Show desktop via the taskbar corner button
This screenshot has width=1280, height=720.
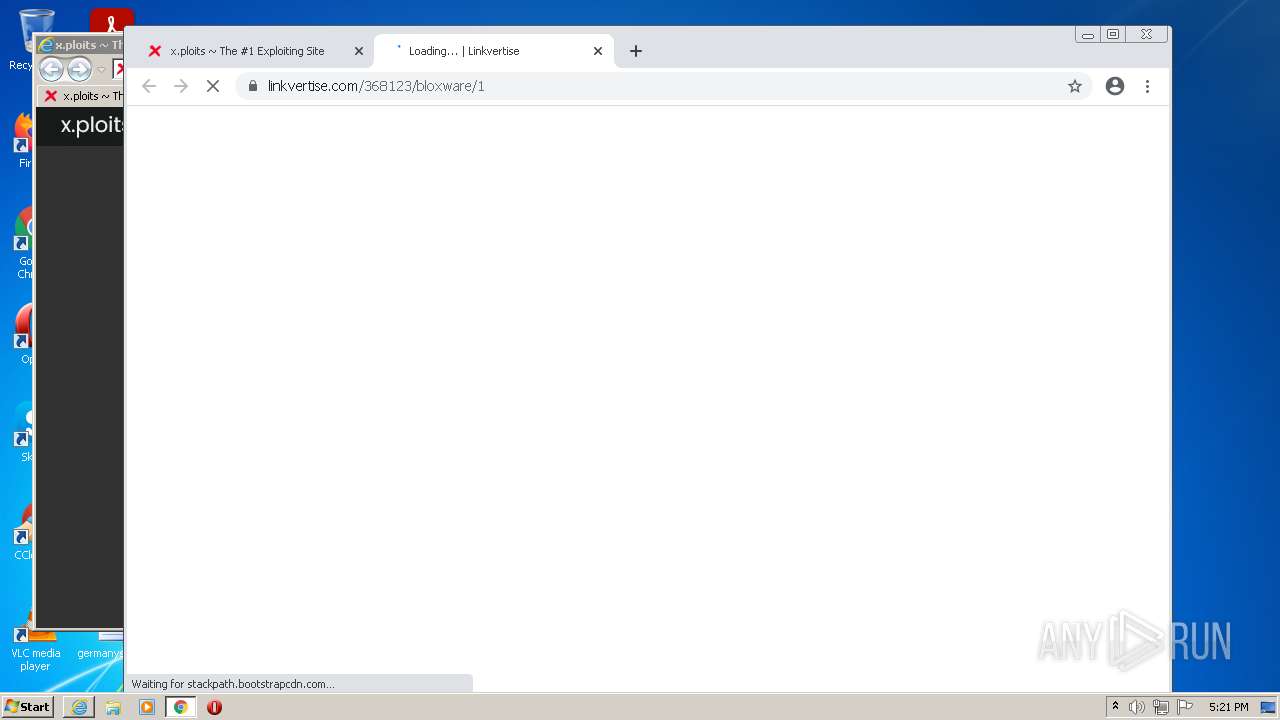tap(1270, 707)
